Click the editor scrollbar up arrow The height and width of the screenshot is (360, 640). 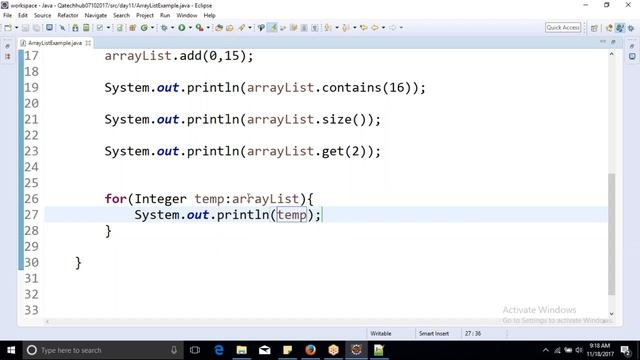611,54
